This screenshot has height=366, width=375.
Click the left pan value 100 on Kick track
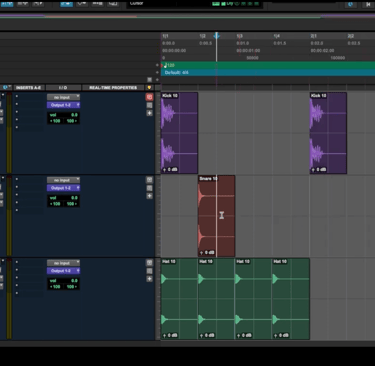coord(55,121)
